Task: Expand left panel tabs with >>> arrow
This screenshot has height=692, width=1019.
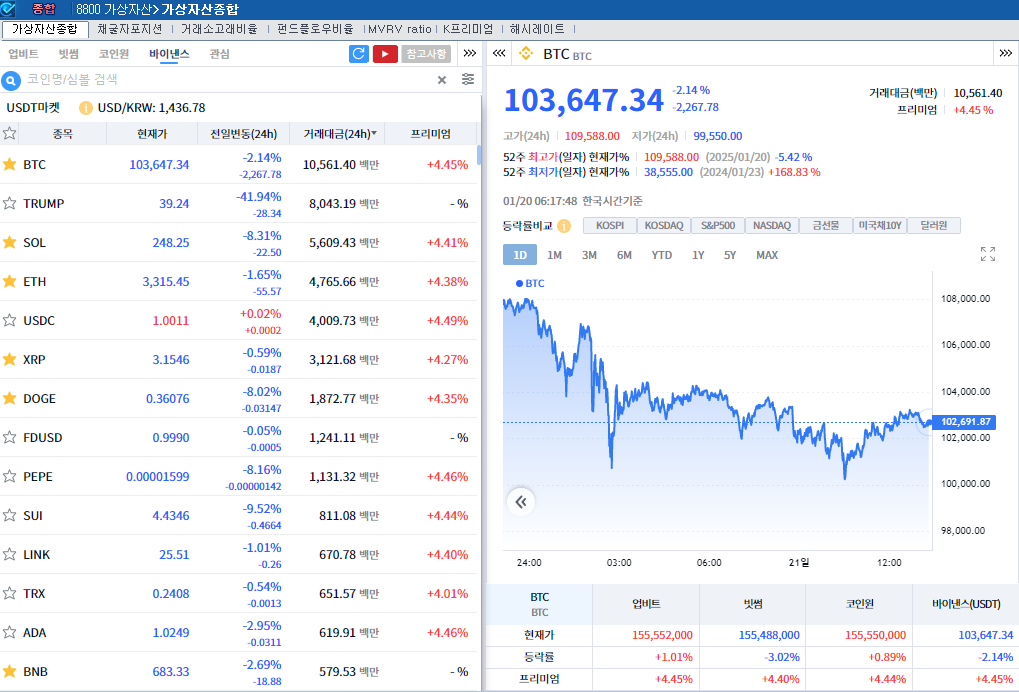Action: point(470,54)
